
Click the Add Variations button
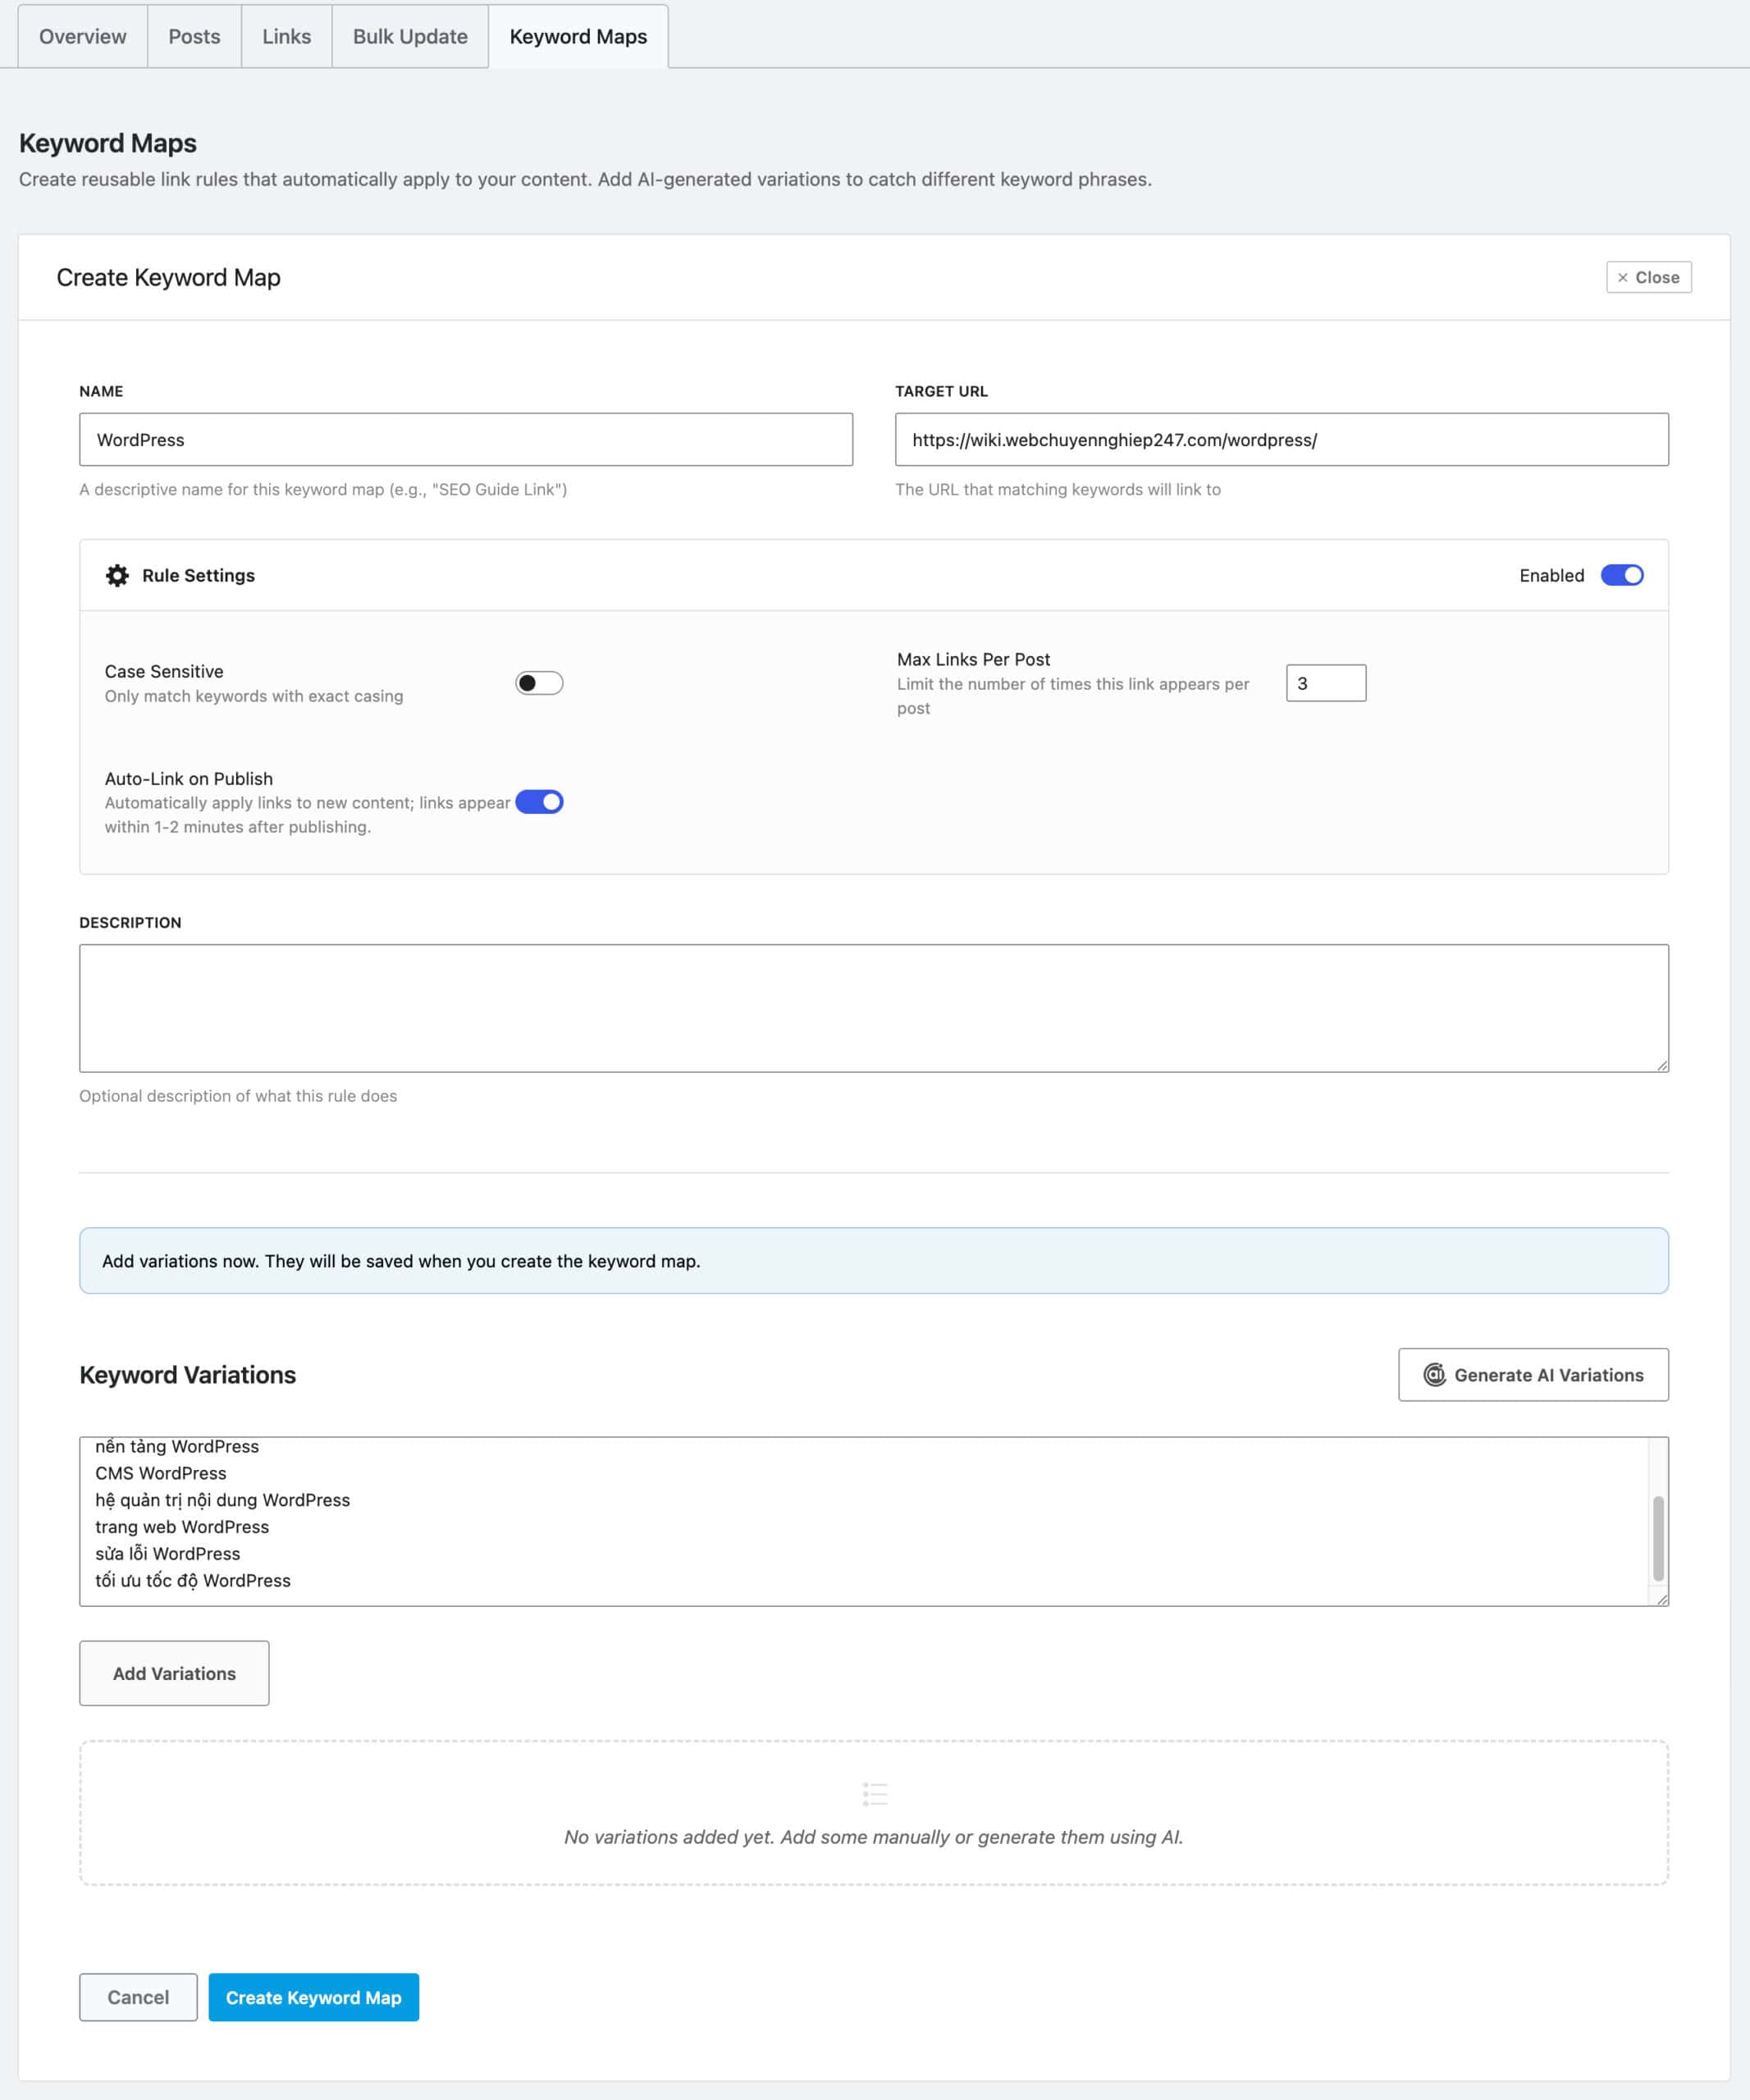tap(174, 1673)
